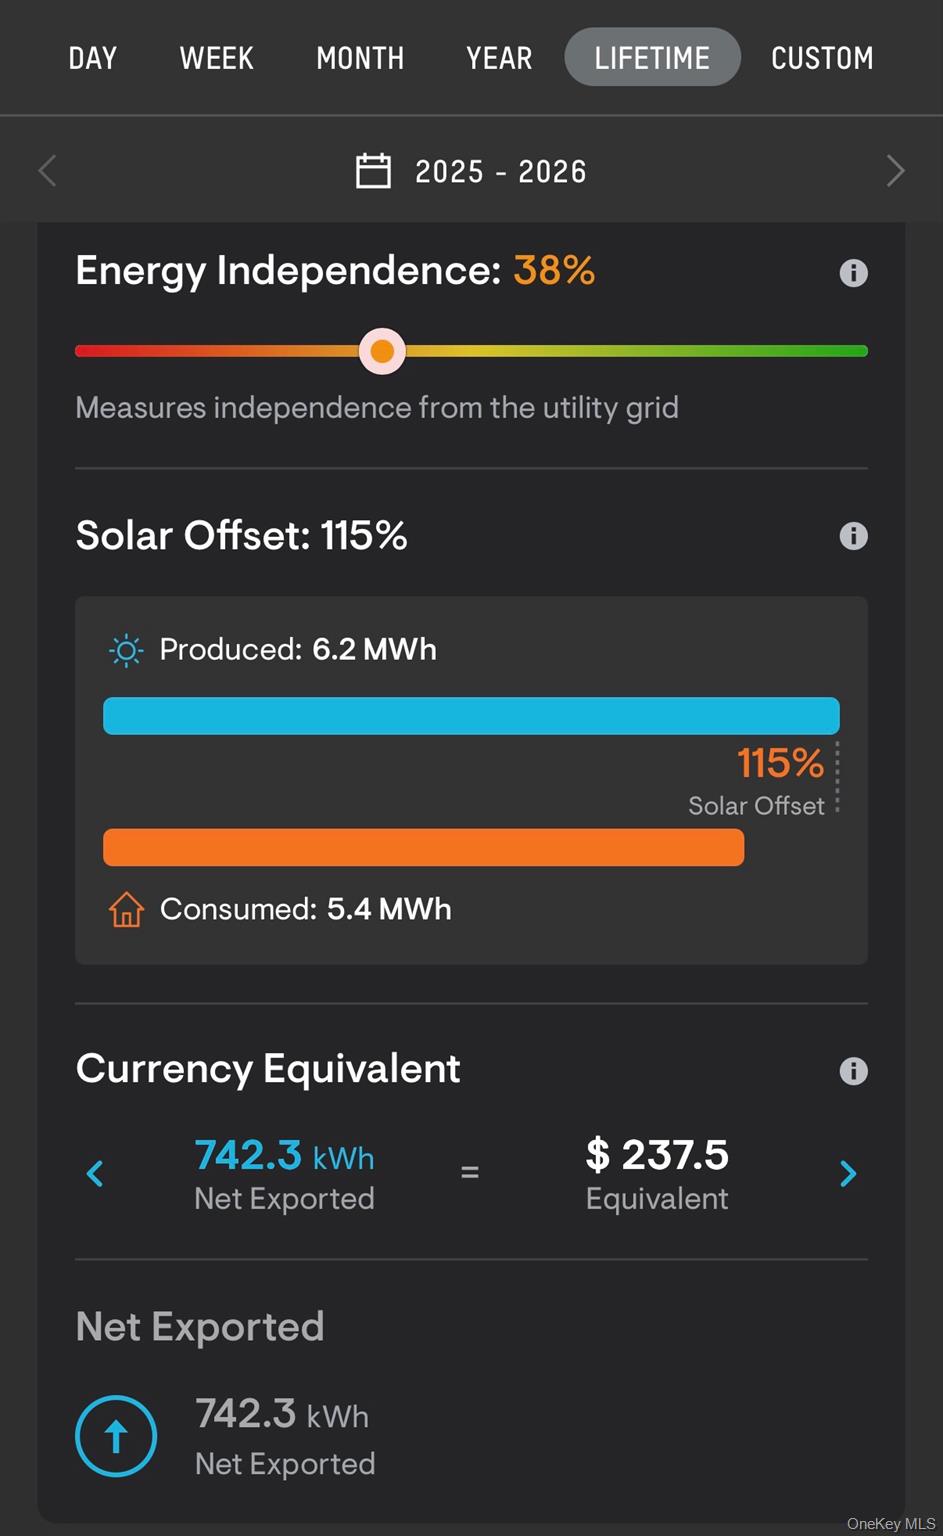Open Energy Independence info icon
This screenshot has height=1536, width=943.
pos(853,273)
